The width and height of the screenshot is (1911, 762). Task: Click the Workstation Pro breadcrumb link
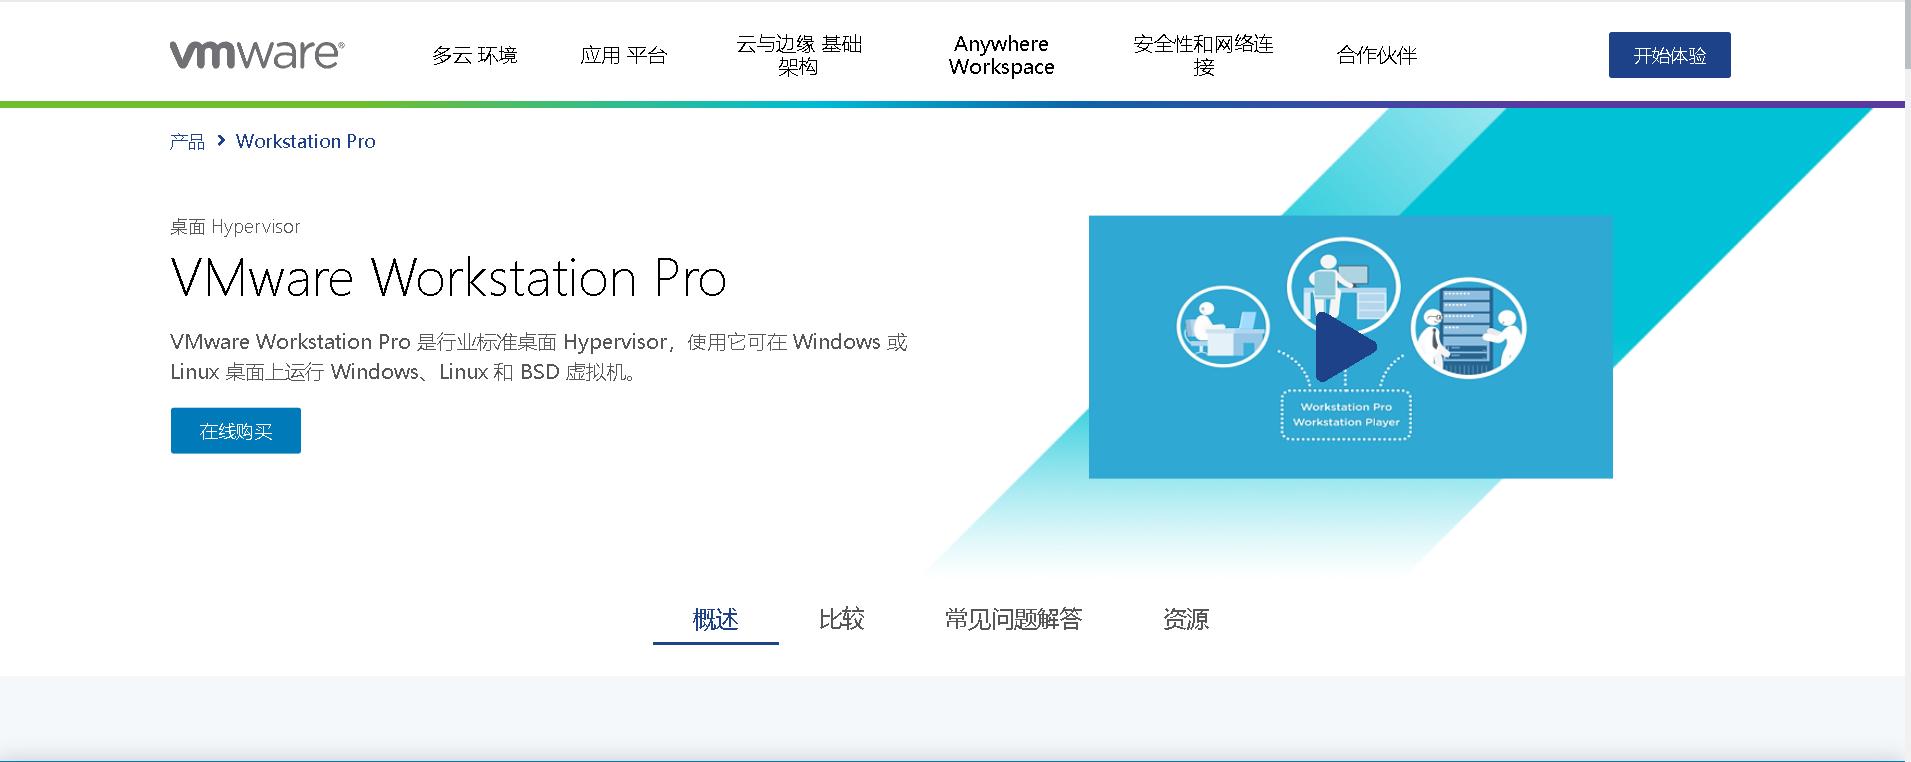tap(306, 142)
